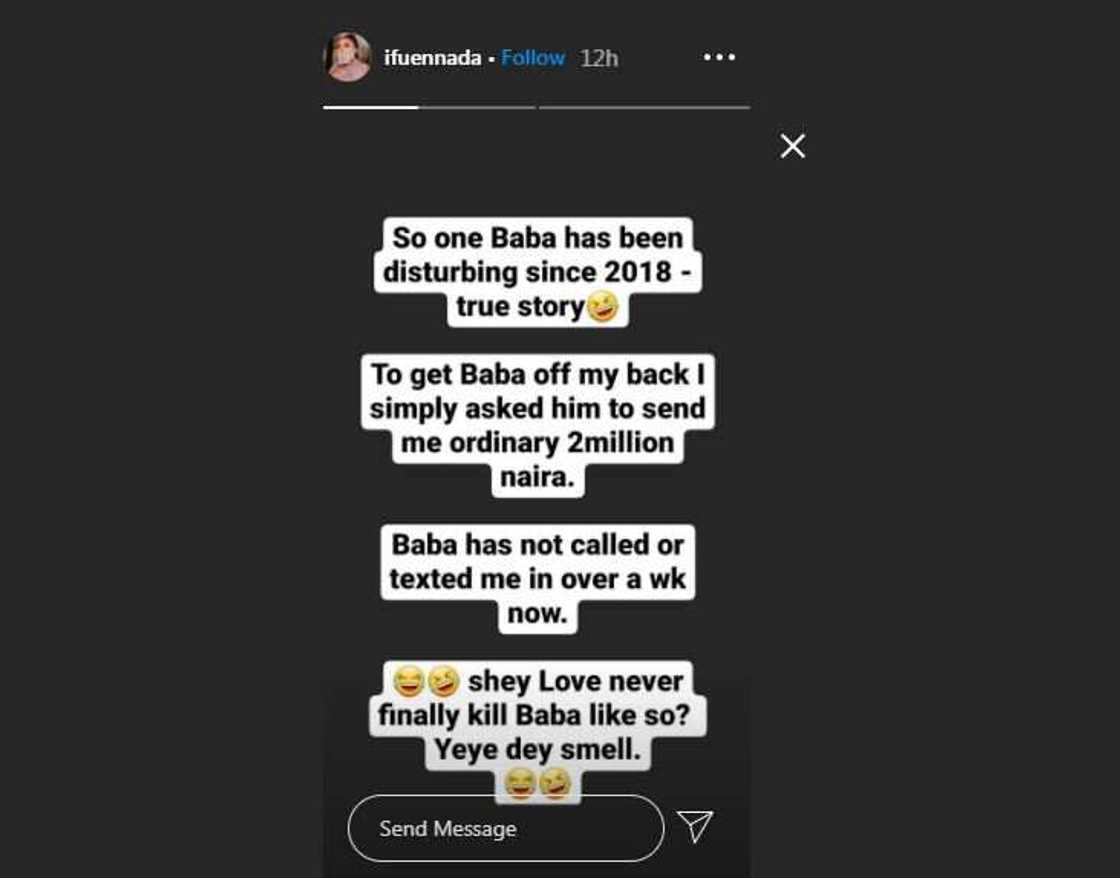
Task: Tap the right laughing emoji under 'Yeye dey smell'
Action: tap(555, 784)
